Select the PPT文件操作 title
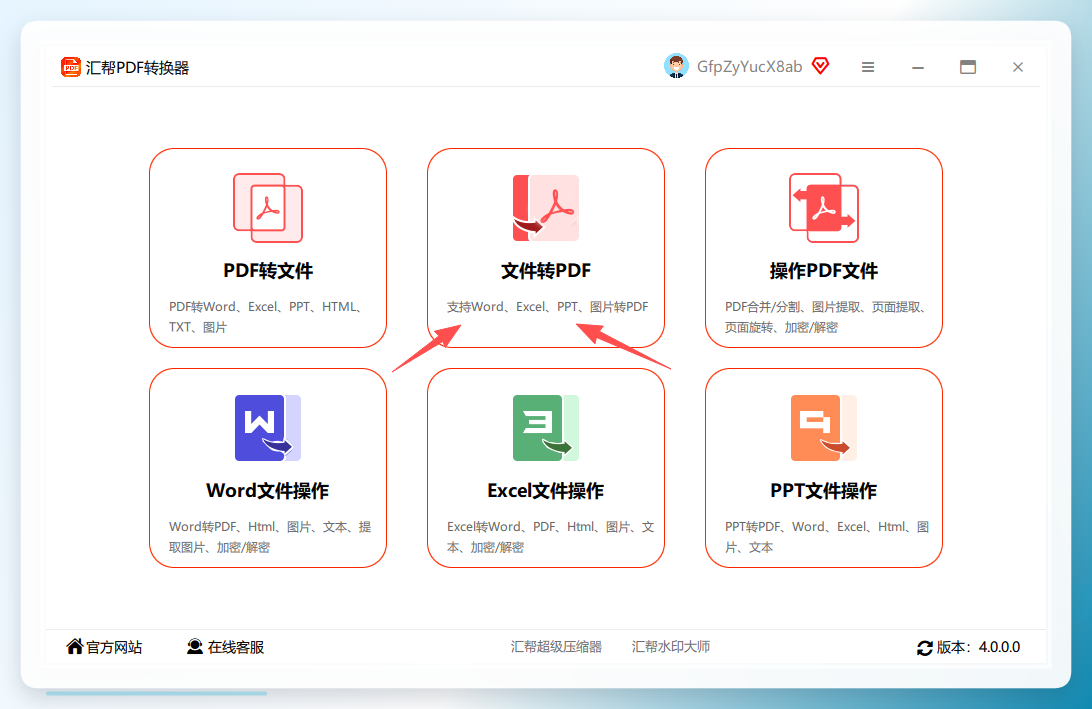1092x709 pixels. coord(824,490)
